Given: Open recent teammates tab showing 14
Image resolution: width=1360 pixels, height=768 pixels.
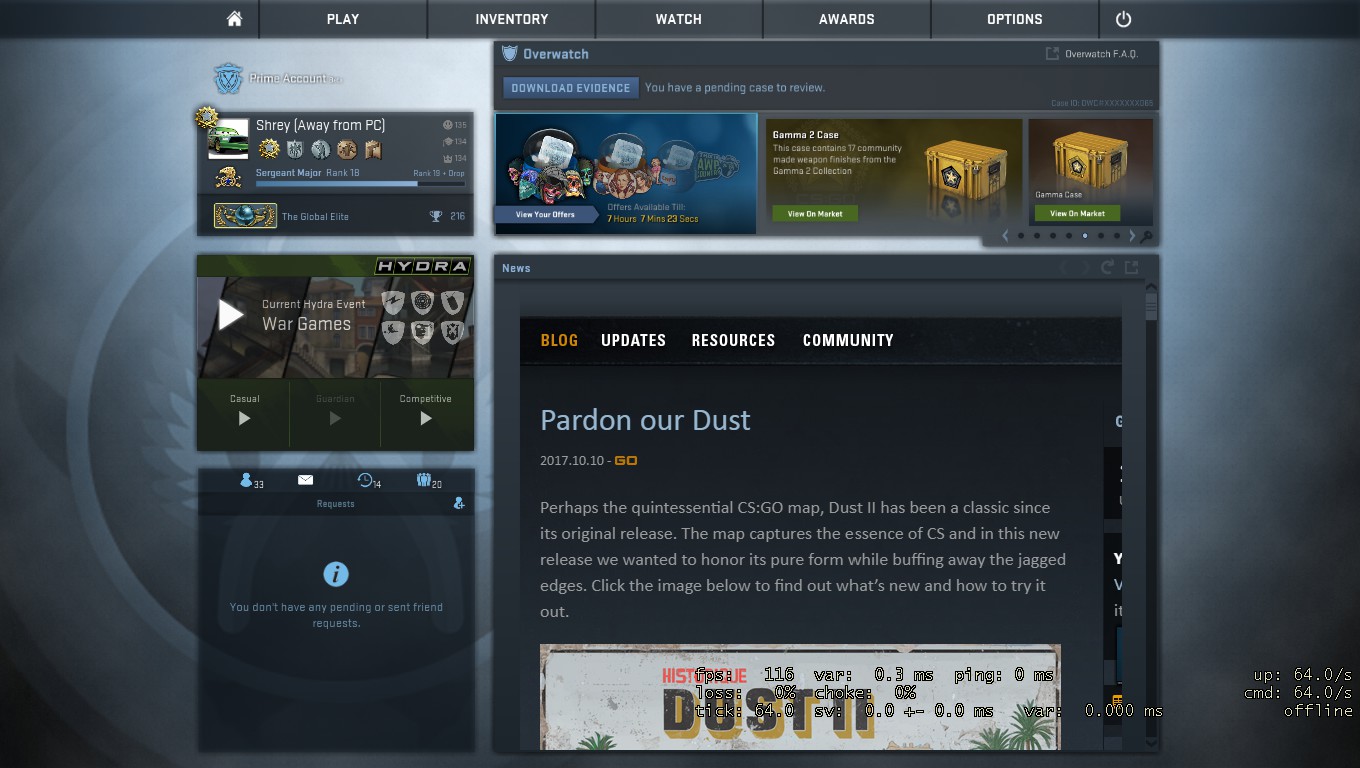Looking at the screenshot, I should tap(369, 481).
